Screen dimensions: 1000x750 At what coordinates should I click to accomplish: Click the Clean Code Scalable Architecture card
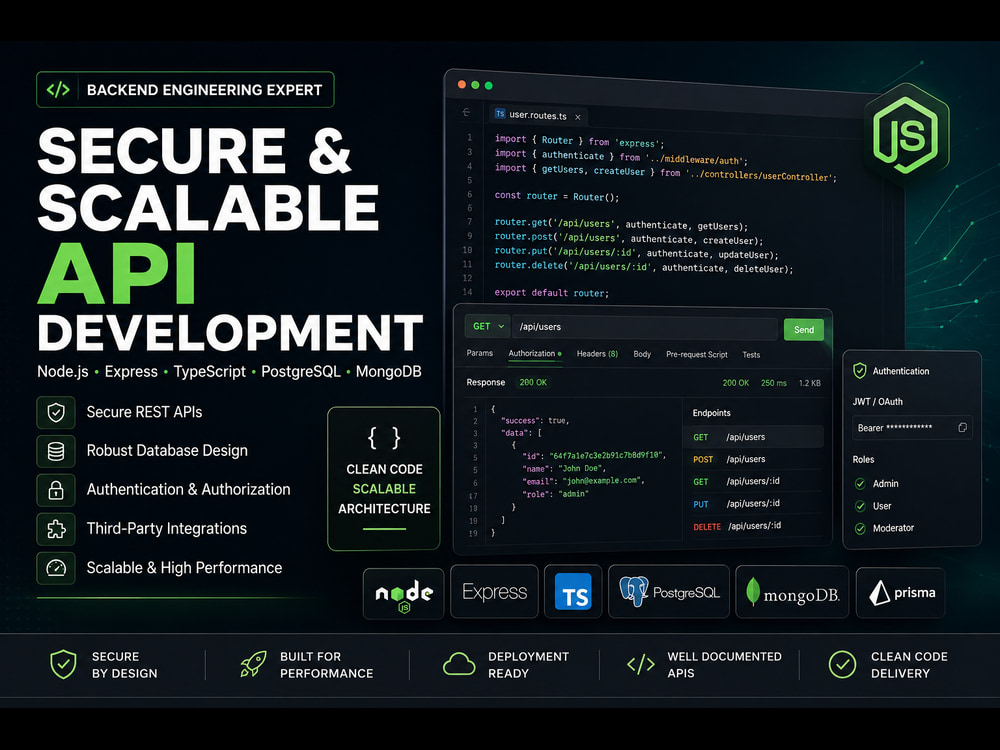pos(384,478)
